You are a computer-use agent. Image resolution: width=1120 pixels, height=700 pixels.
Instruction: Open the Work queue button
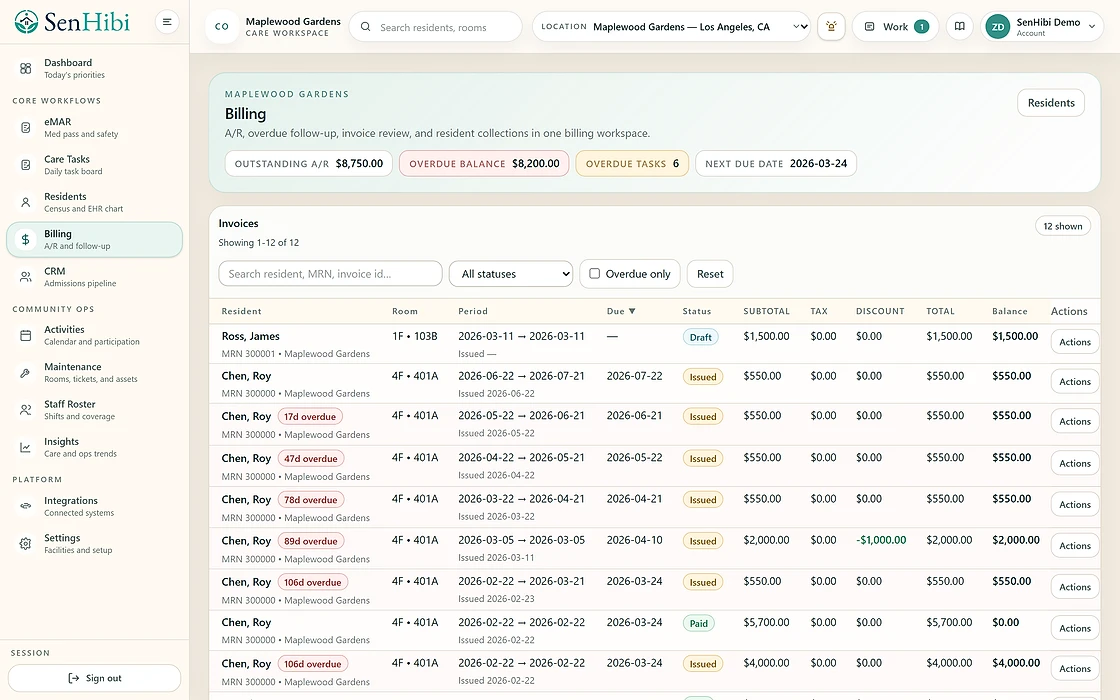896,26
